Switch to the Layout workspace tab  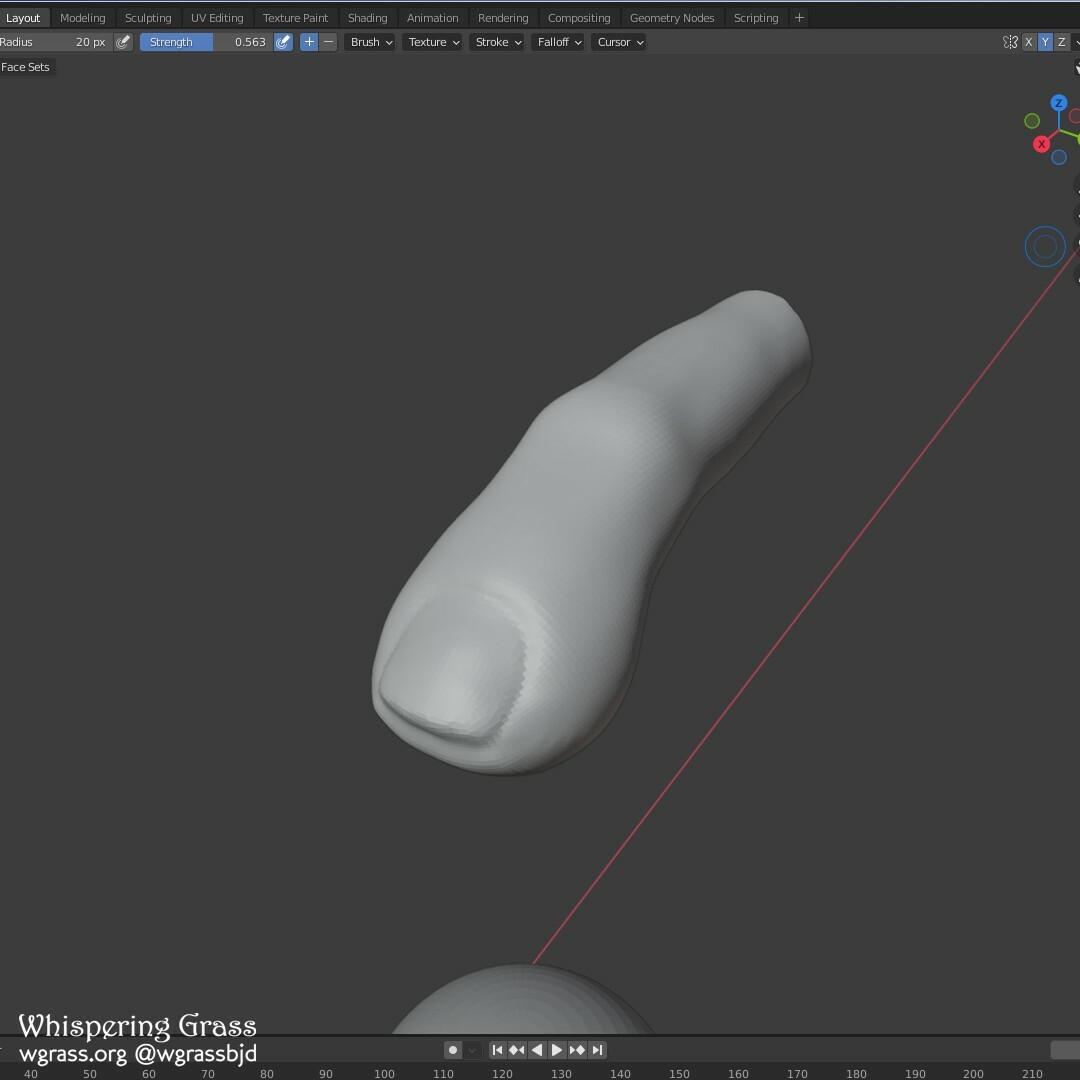pos(23,18)
